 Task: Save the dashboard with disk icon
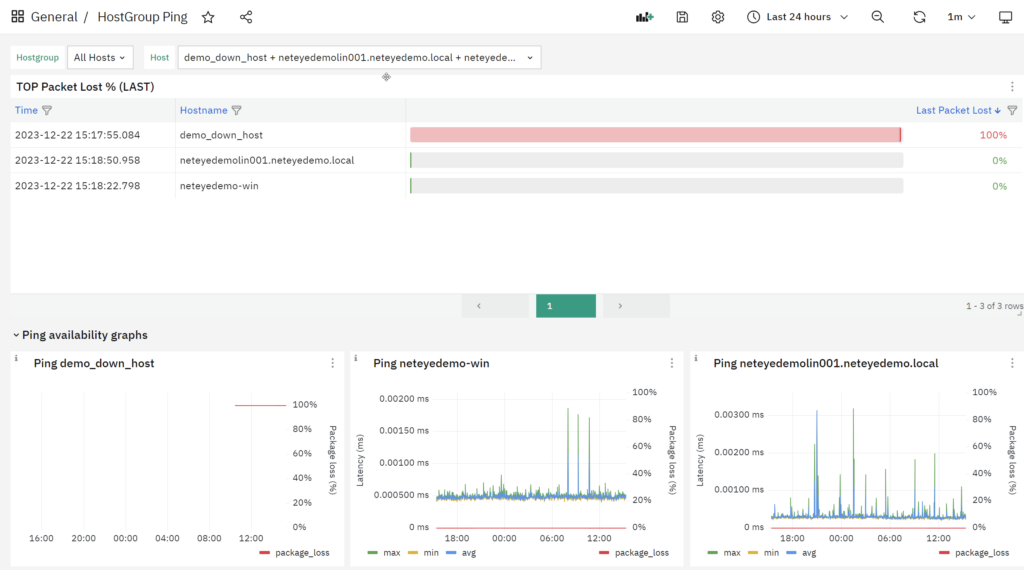tap(682, 17)
